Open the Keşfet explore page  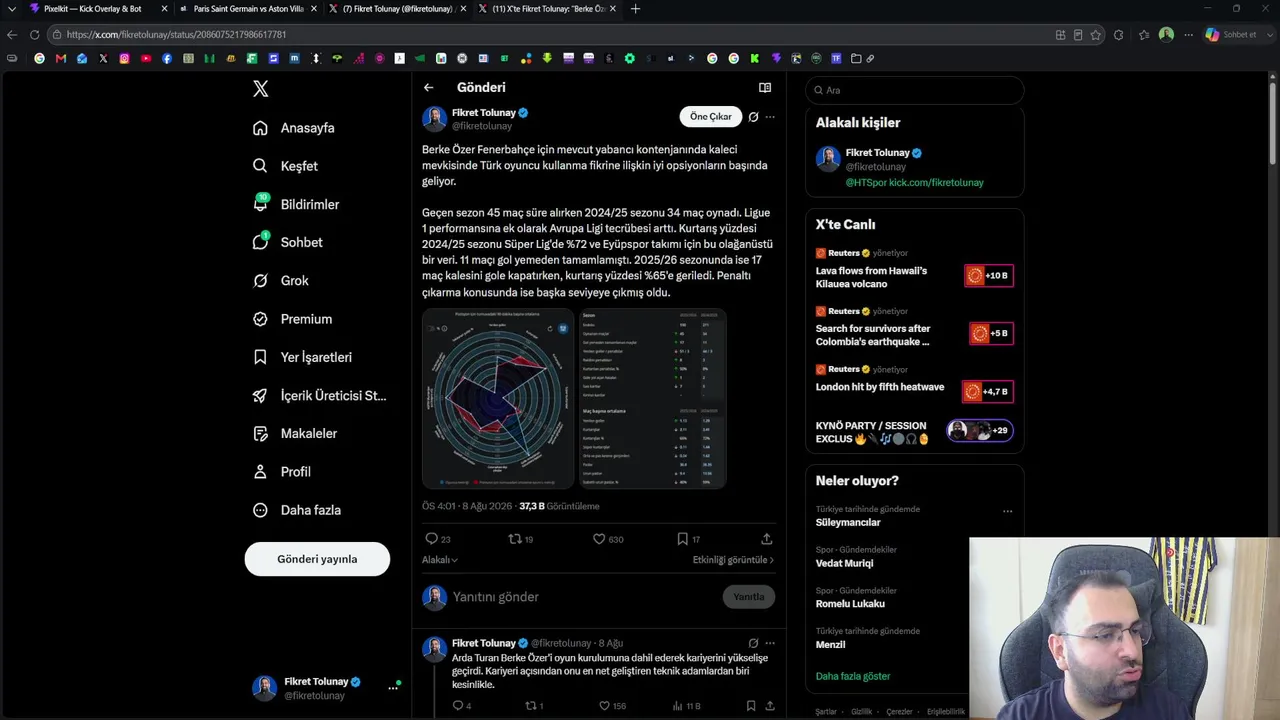(286, 166)
